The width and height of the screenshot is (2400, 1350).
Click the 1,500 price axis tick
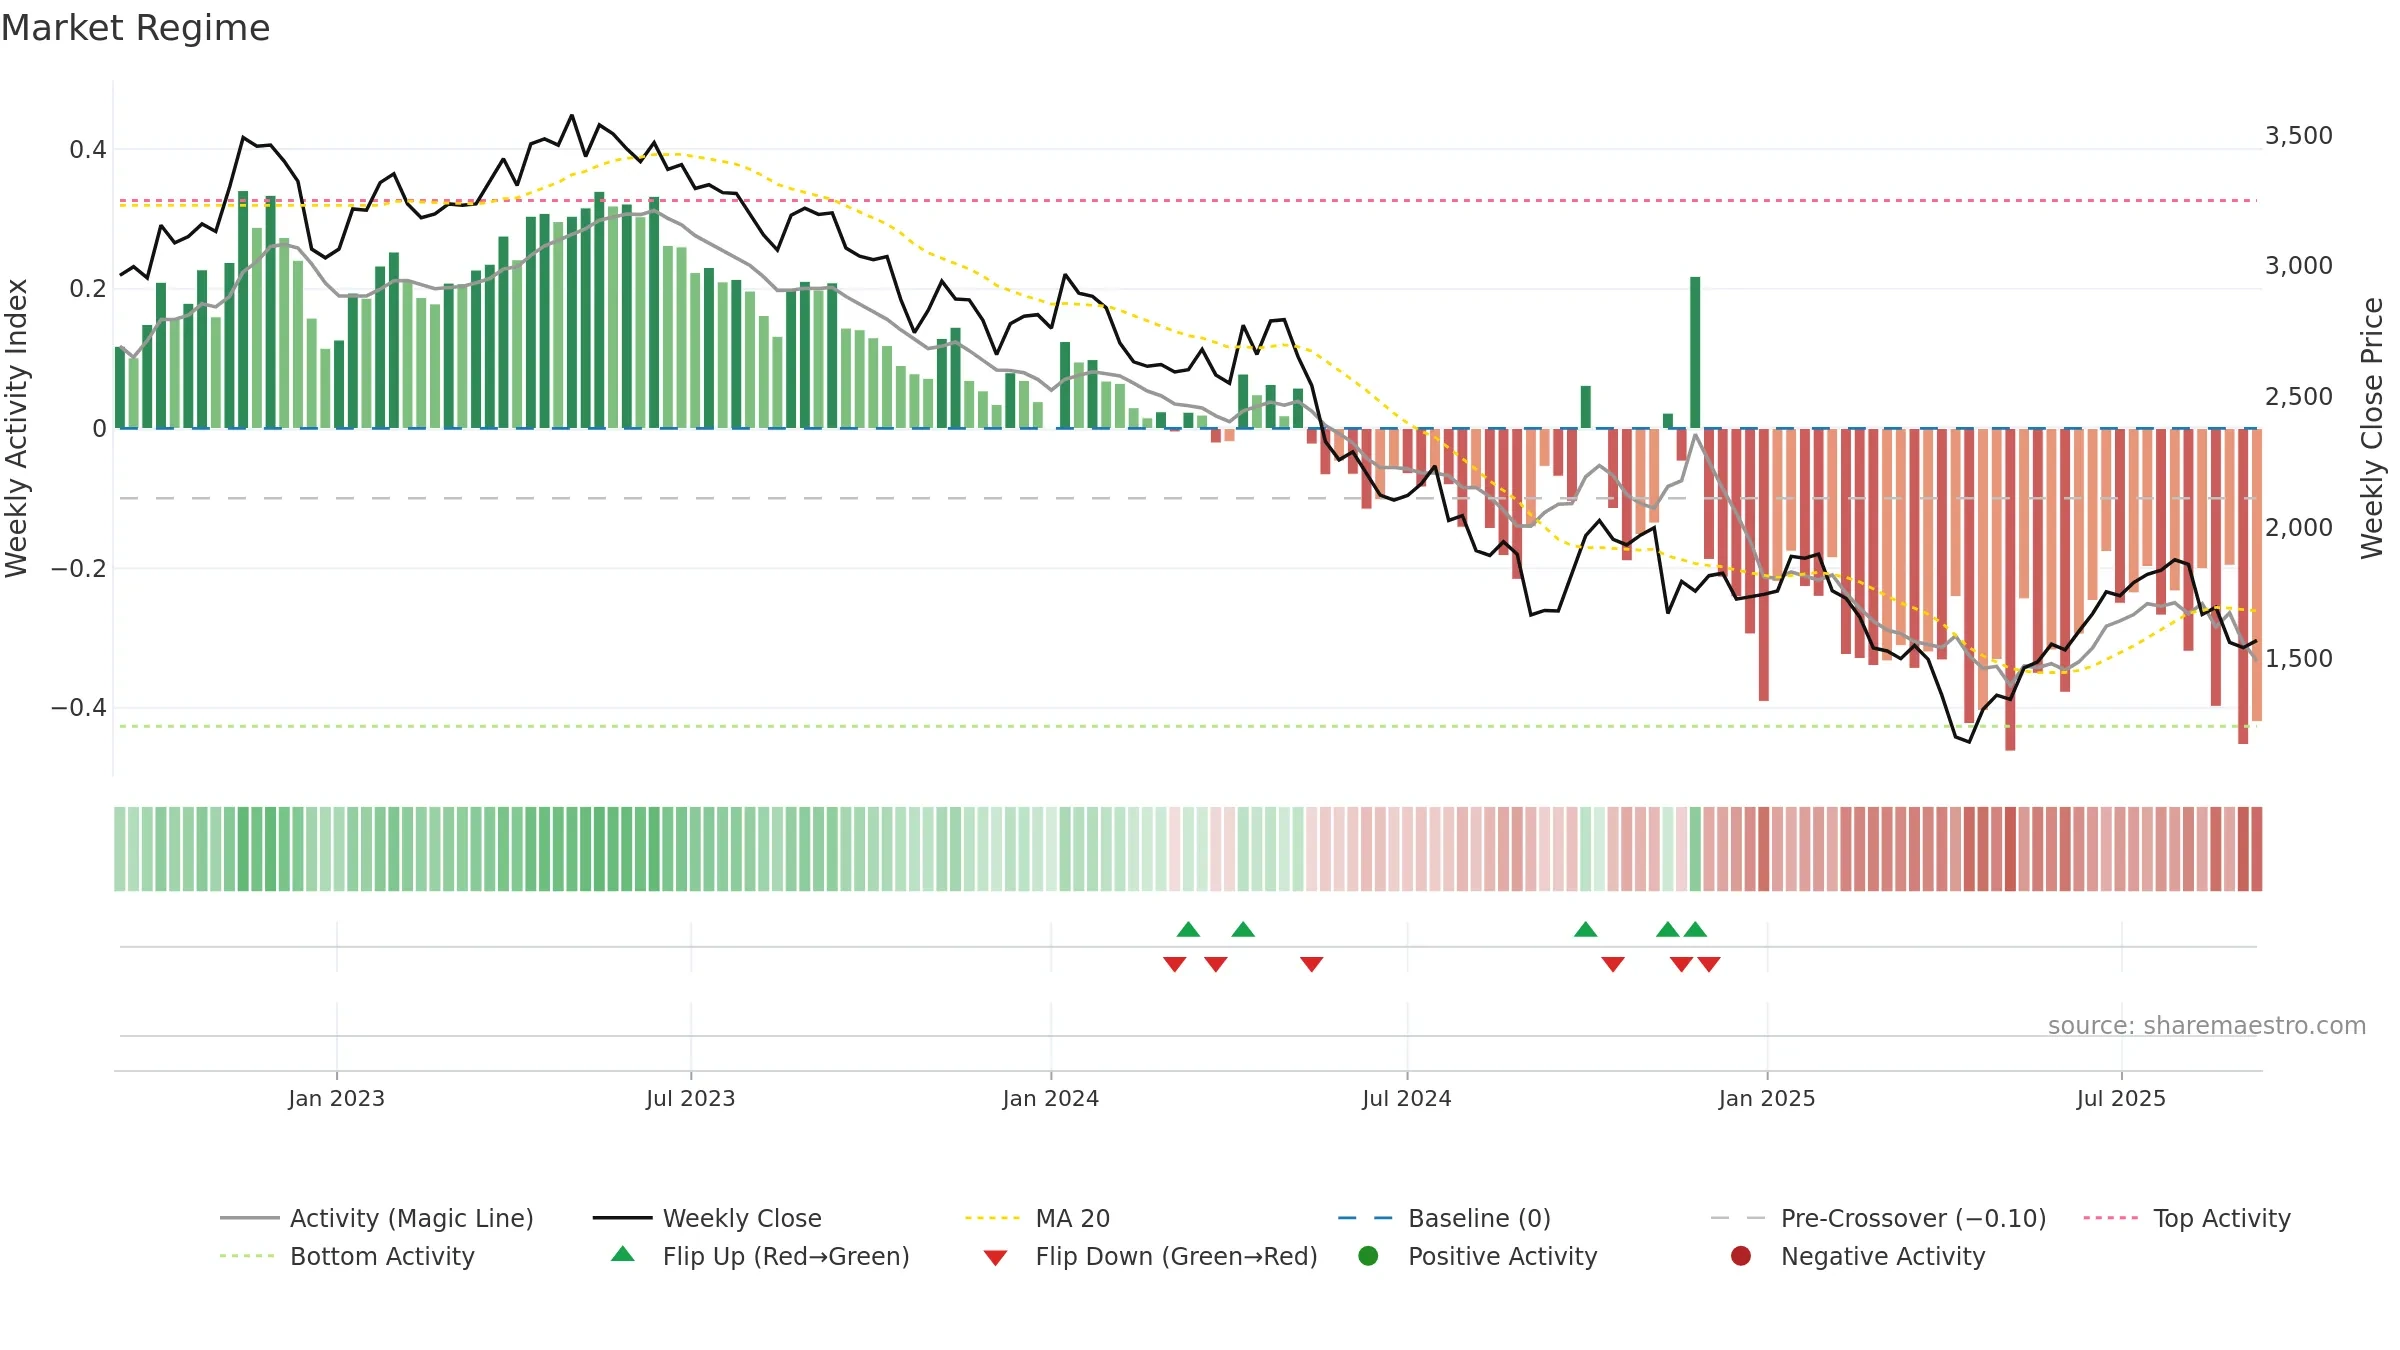[2298, 658]
